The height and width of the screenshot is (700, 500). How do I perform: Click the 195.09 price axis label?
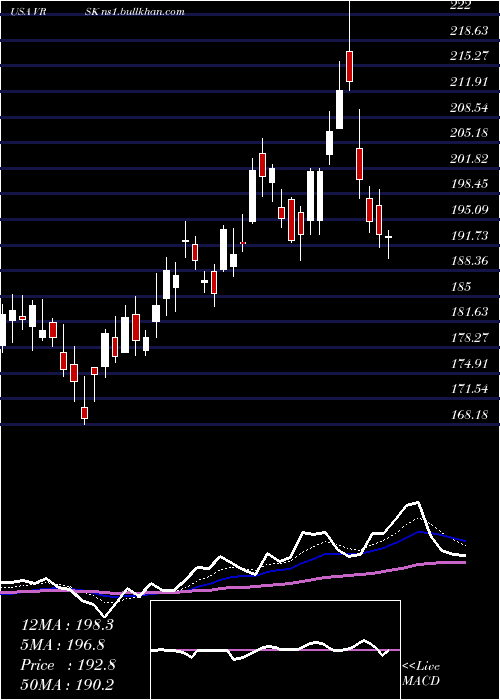tap(468, 210)
